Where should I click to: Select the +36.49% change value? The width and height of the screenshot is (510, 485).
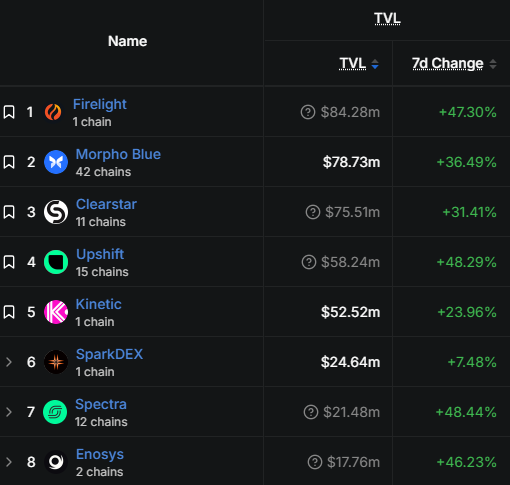click(x=466, y=162)
